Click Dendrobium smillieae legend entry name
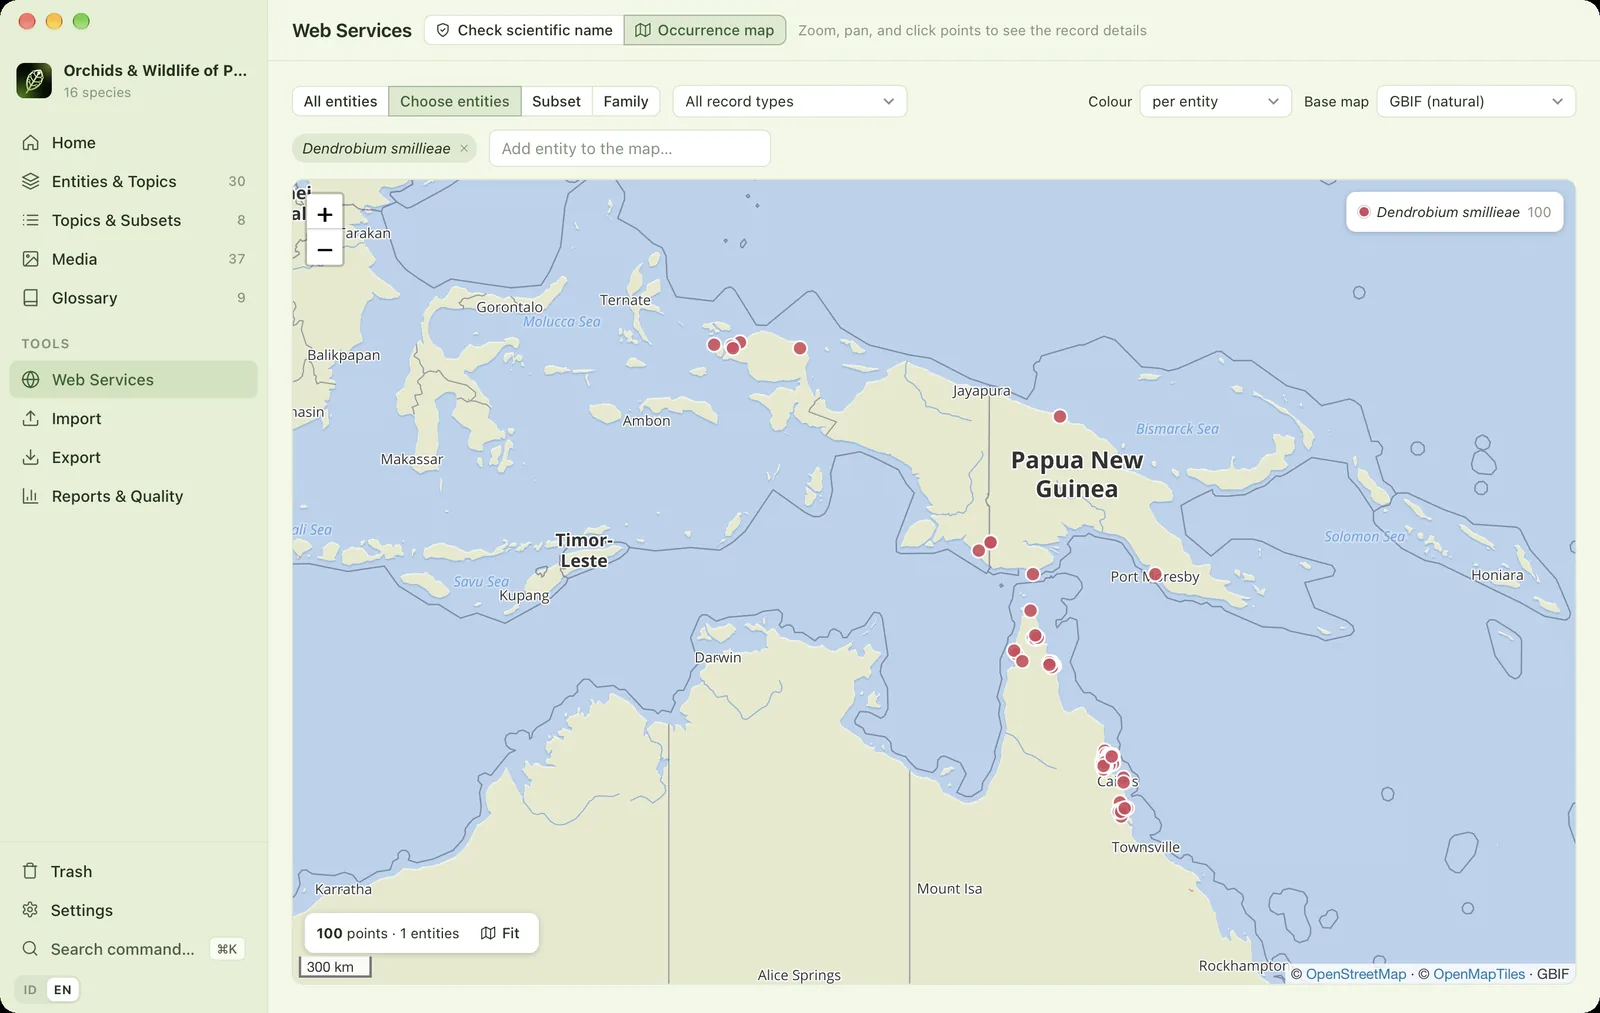The image size is (1600, 1013). point(1448,213)
